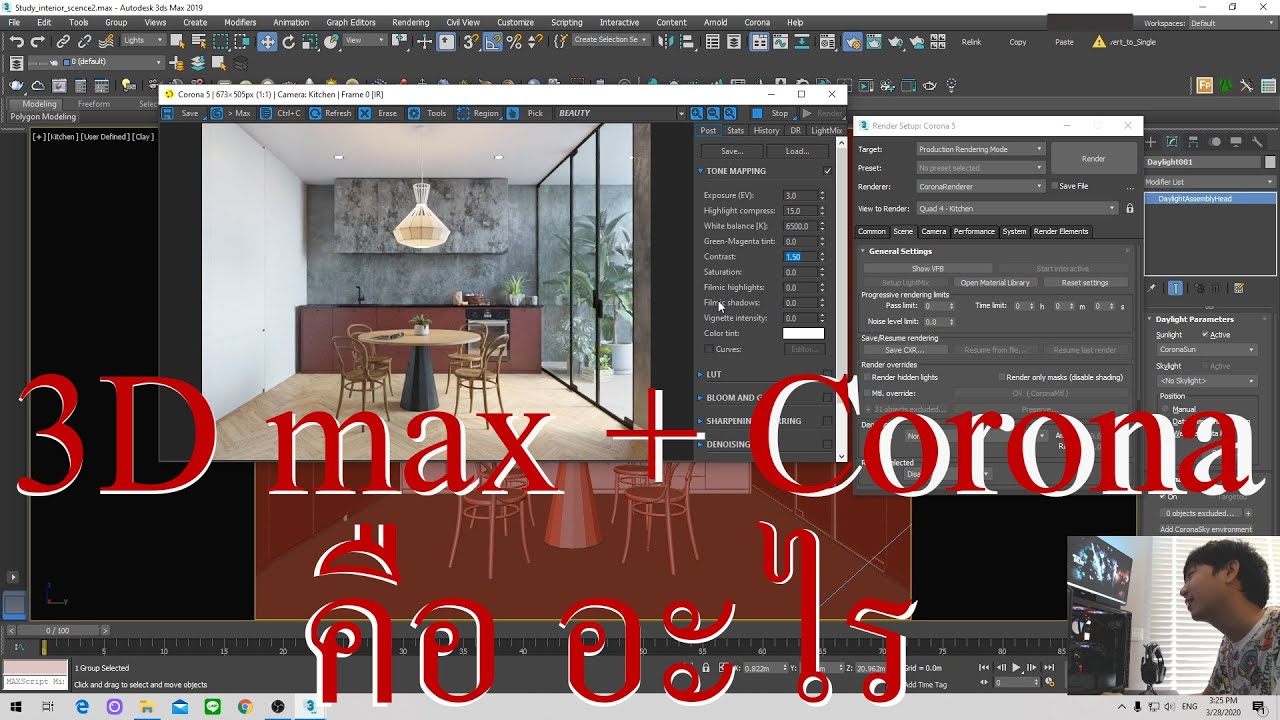Toggle Sunlight Active checkbox
This screenshot has width=1280, height=720.
coord(1205,335)
